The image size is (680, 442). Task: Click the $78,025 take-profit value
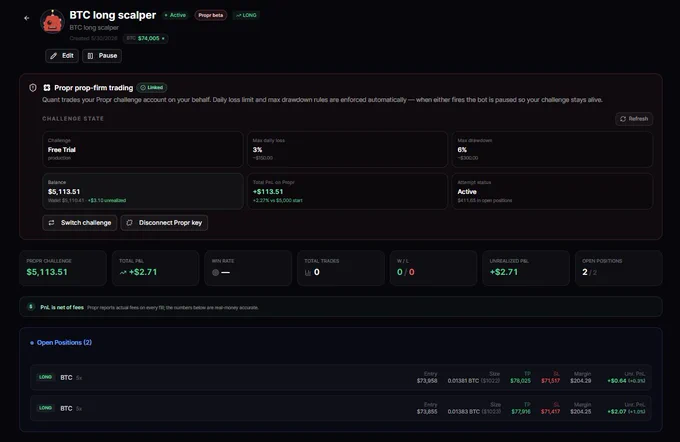520,381
